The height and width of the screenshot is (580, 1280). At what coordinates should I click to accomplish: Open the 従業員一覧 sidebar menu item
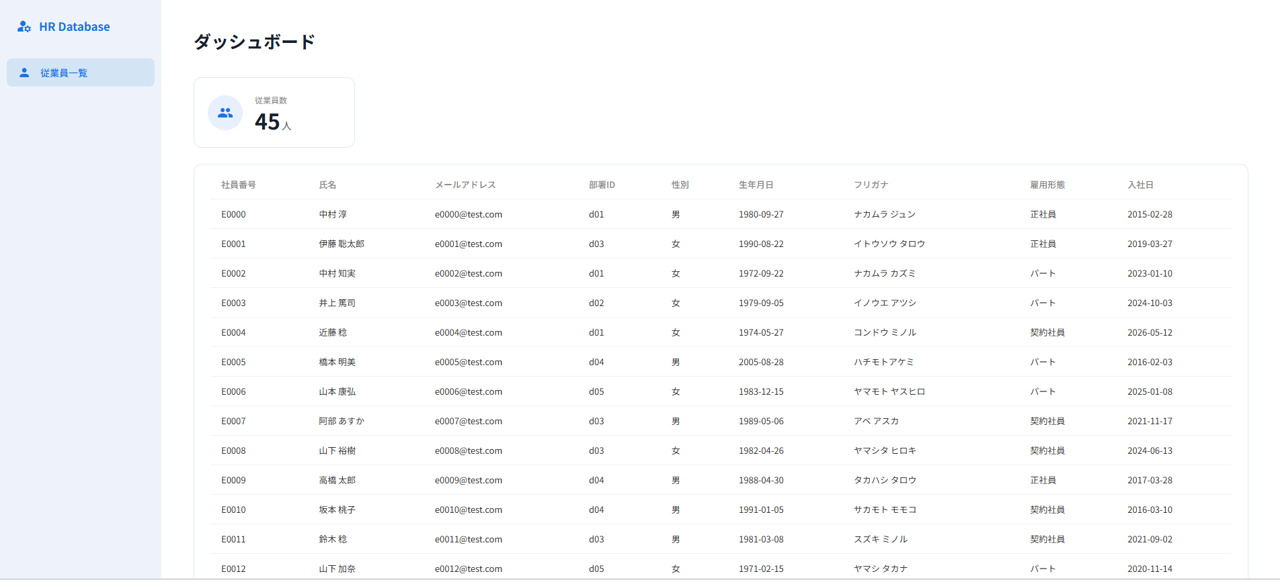(x=80, y=73)
